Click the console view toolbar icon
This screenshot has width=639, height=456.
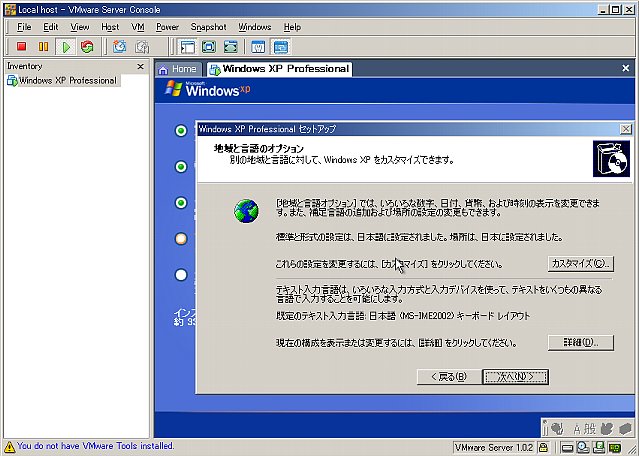tap(281, 47)
